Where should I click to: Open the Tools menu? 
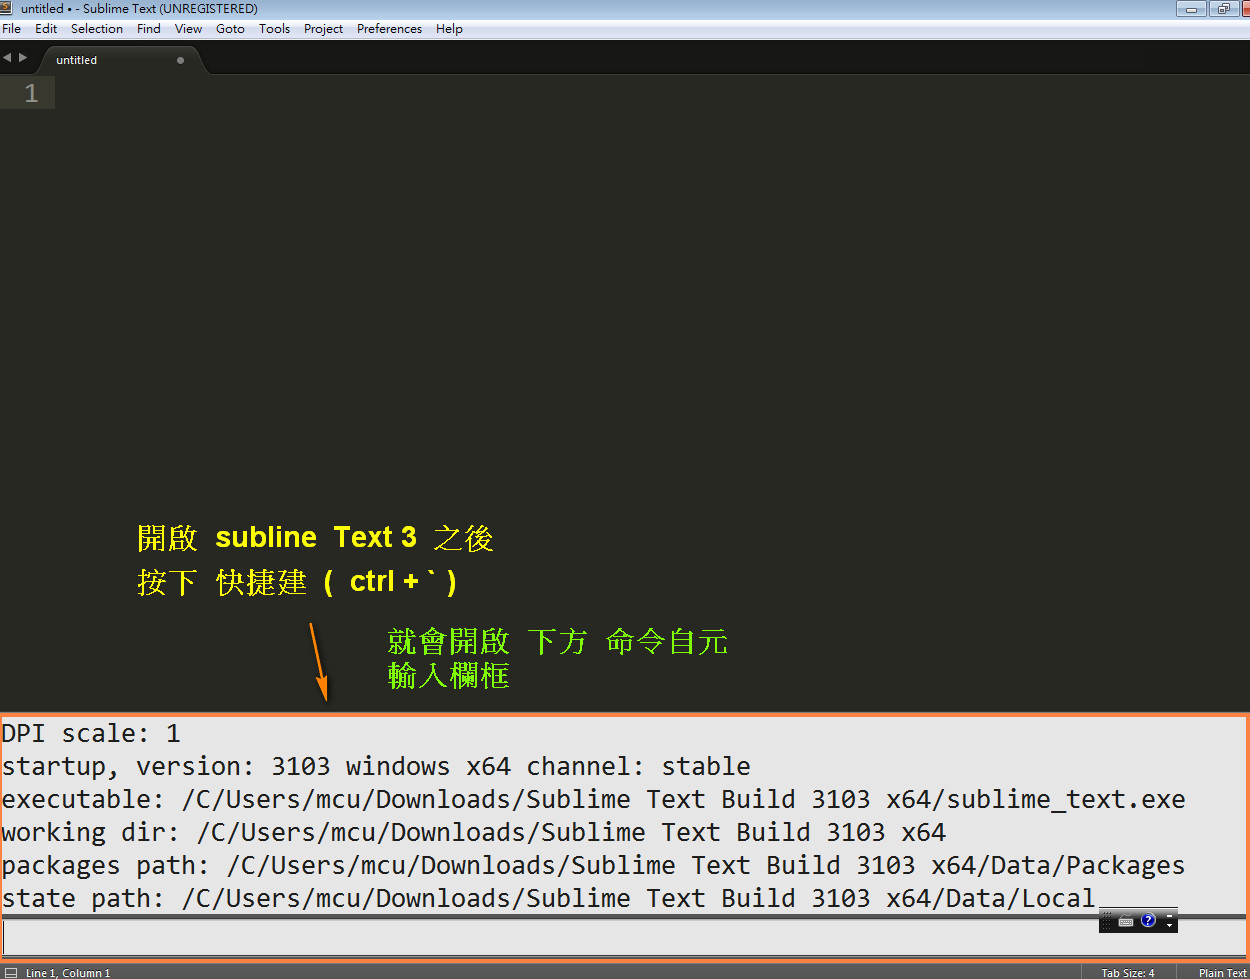[x=275, y=29]
